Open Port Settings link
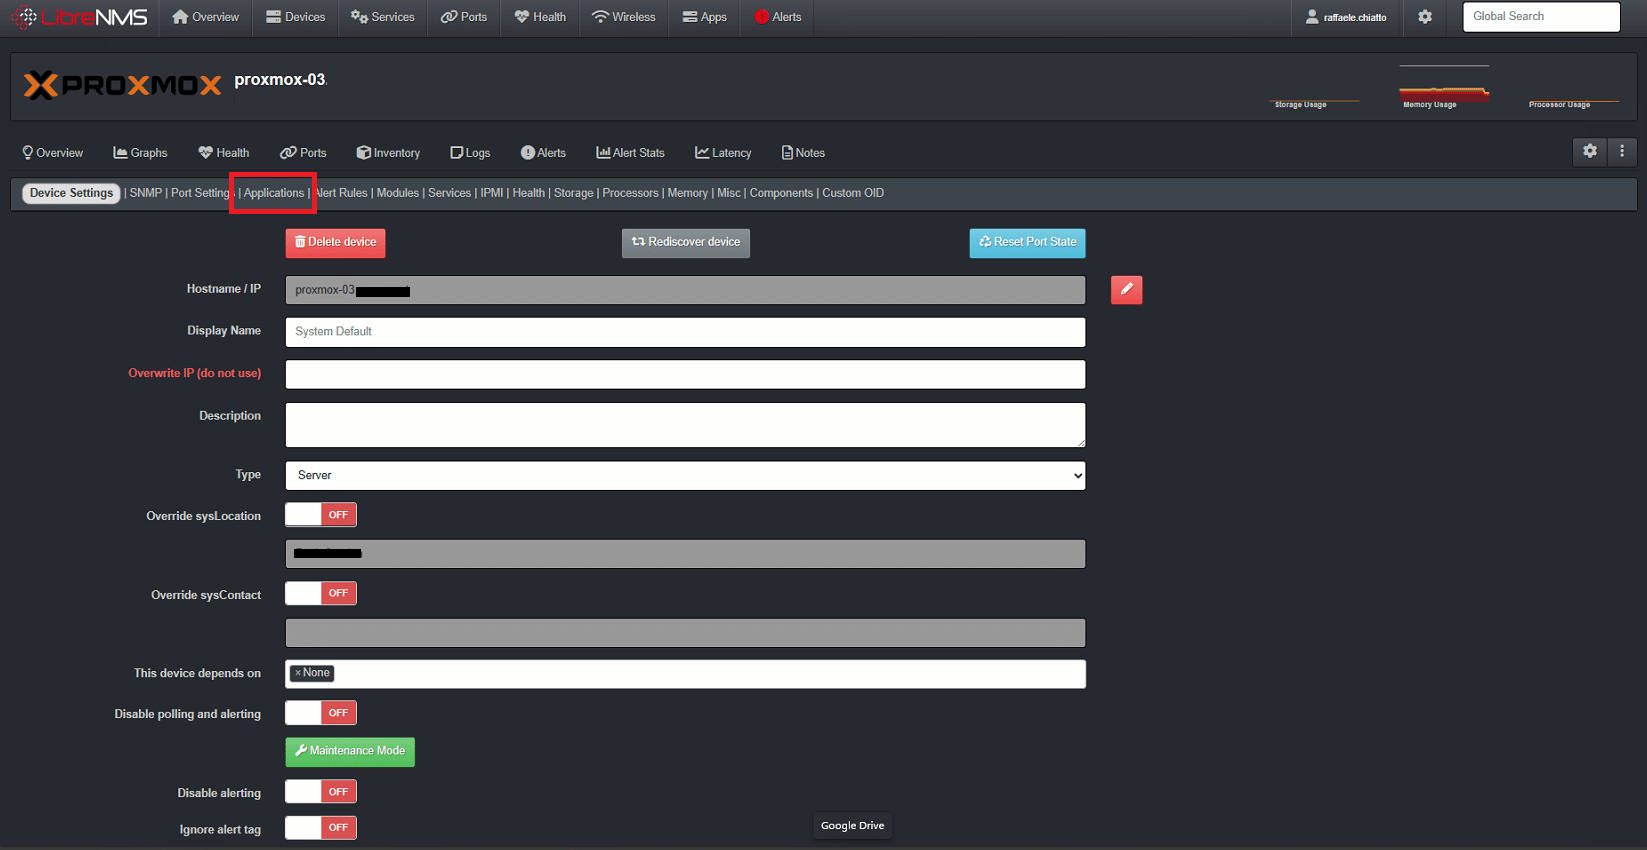Image resolution: width=1647 pixels, height=850 pixels. [202, 193]
